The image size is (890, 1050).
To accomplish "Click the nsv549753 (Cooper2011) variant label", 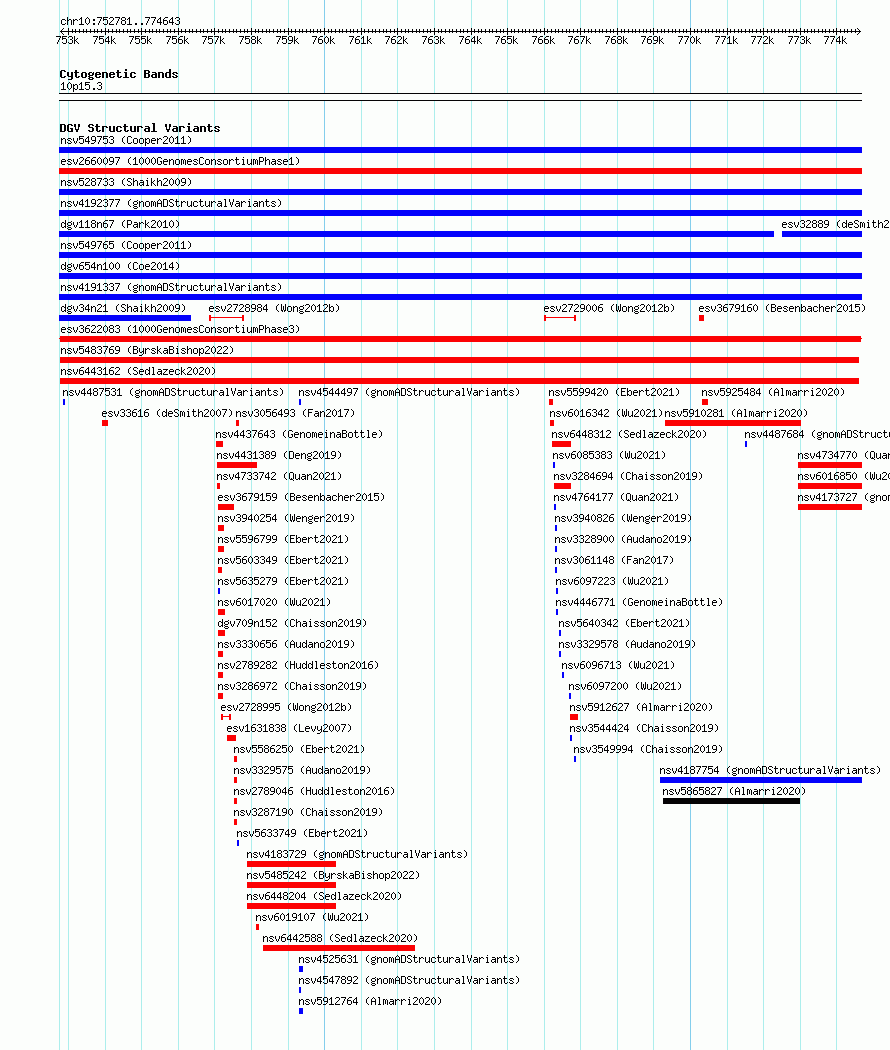I will coord(126,140).
